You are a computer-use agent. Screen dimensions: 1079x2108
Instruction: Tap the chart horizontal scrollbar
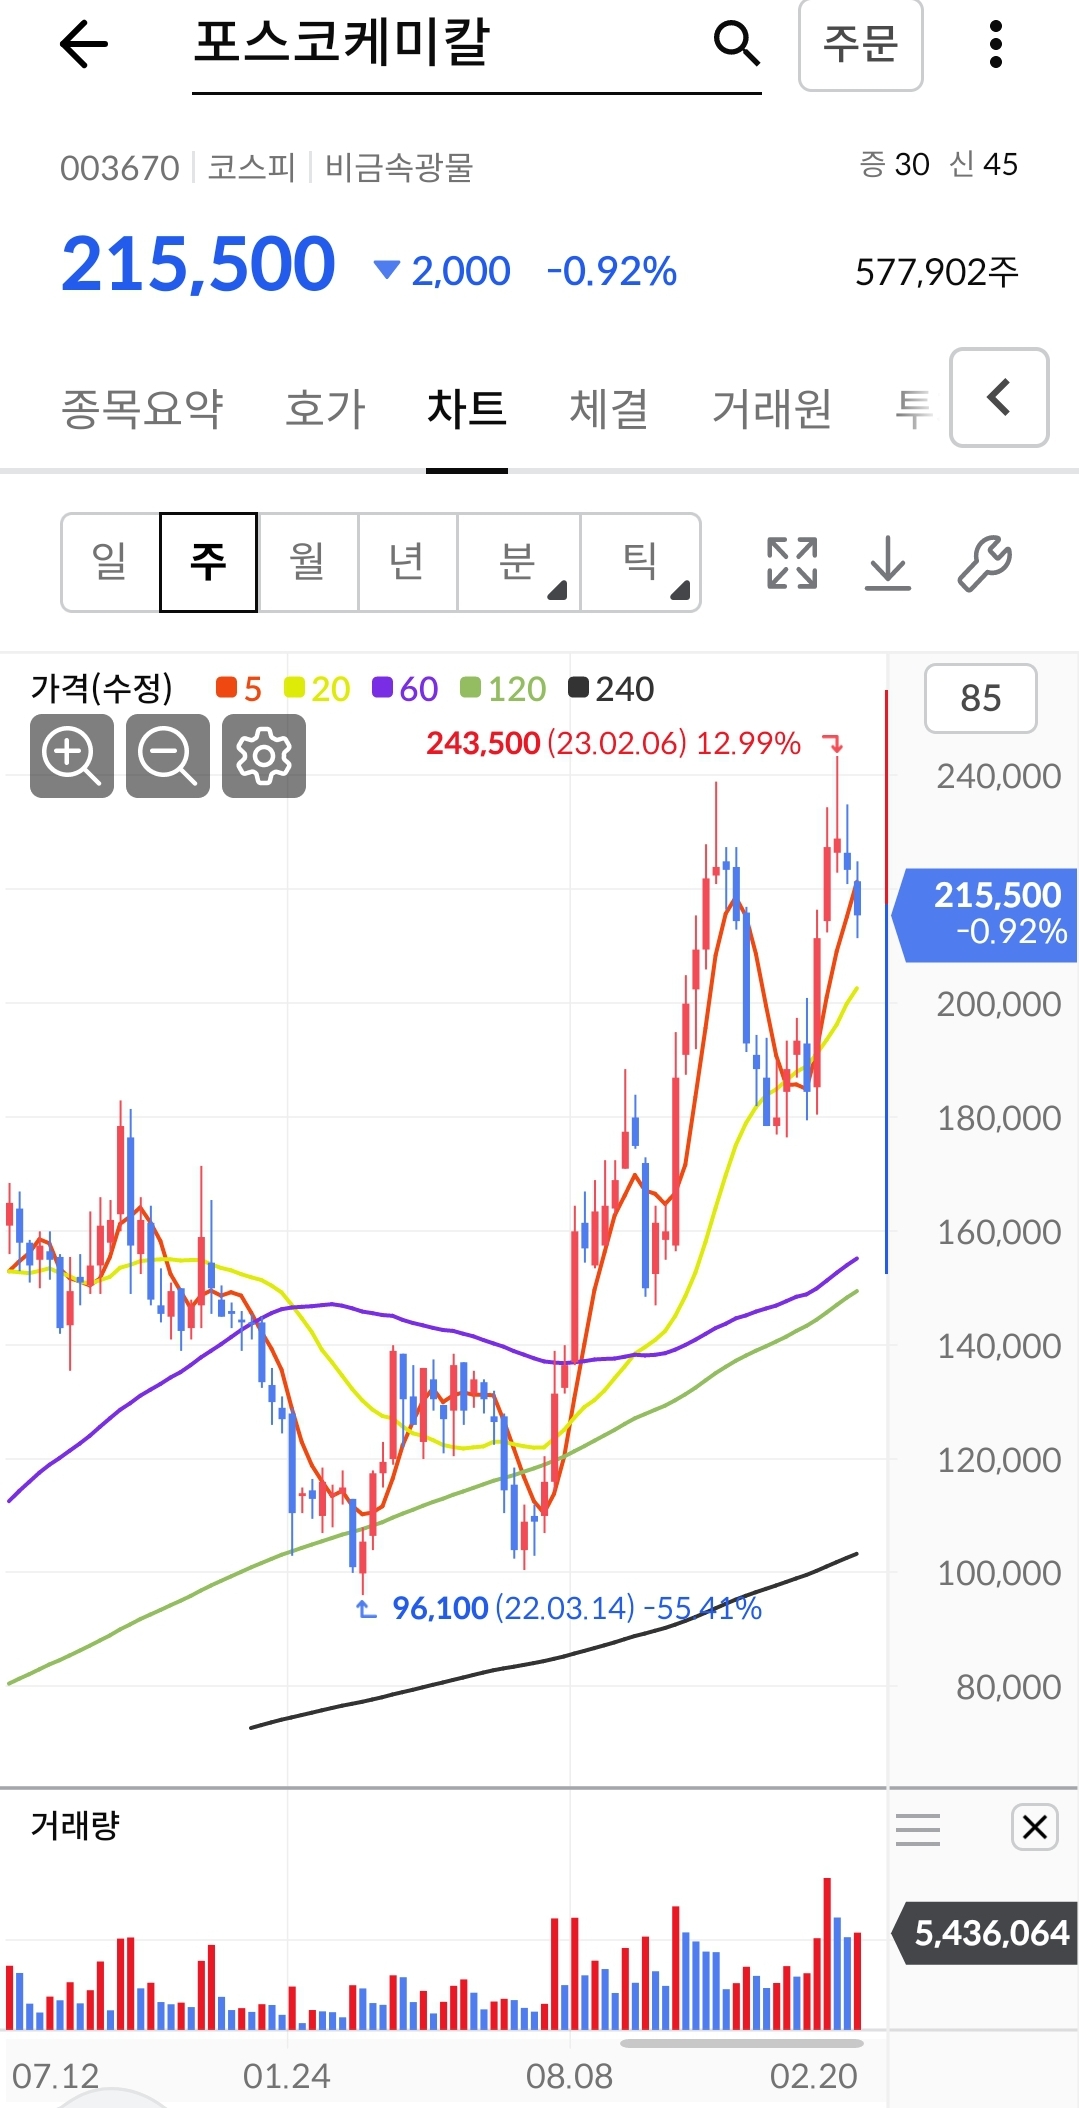coord(741,2043)
